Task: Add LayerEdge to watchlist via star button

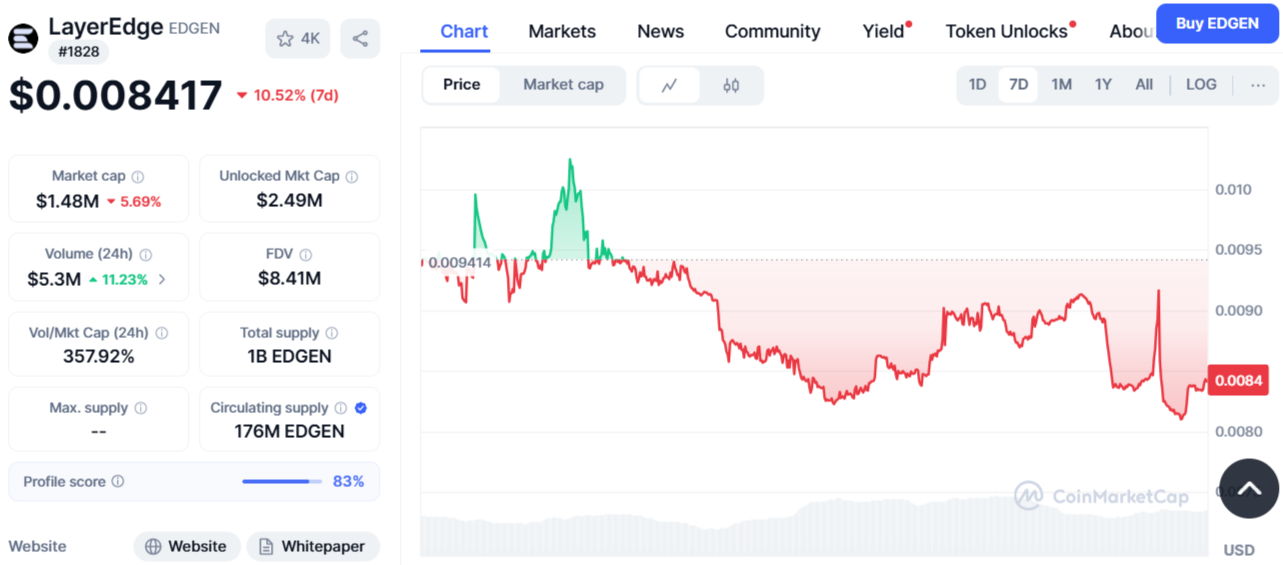Action: [297, 39]
